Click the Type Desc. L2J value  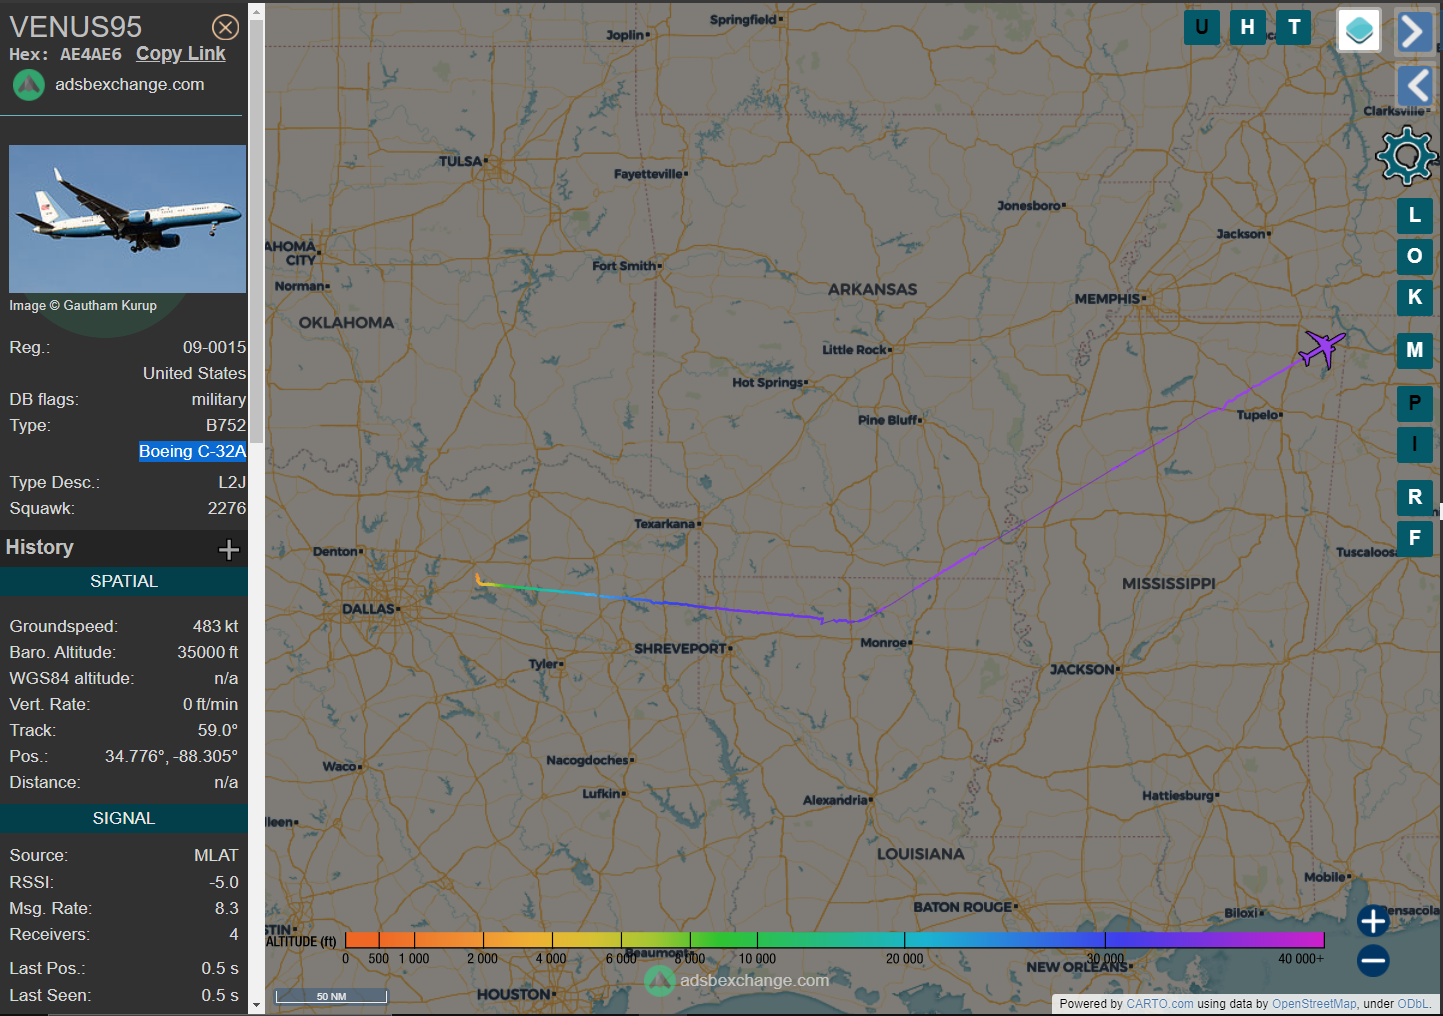[x=232, y=483]
